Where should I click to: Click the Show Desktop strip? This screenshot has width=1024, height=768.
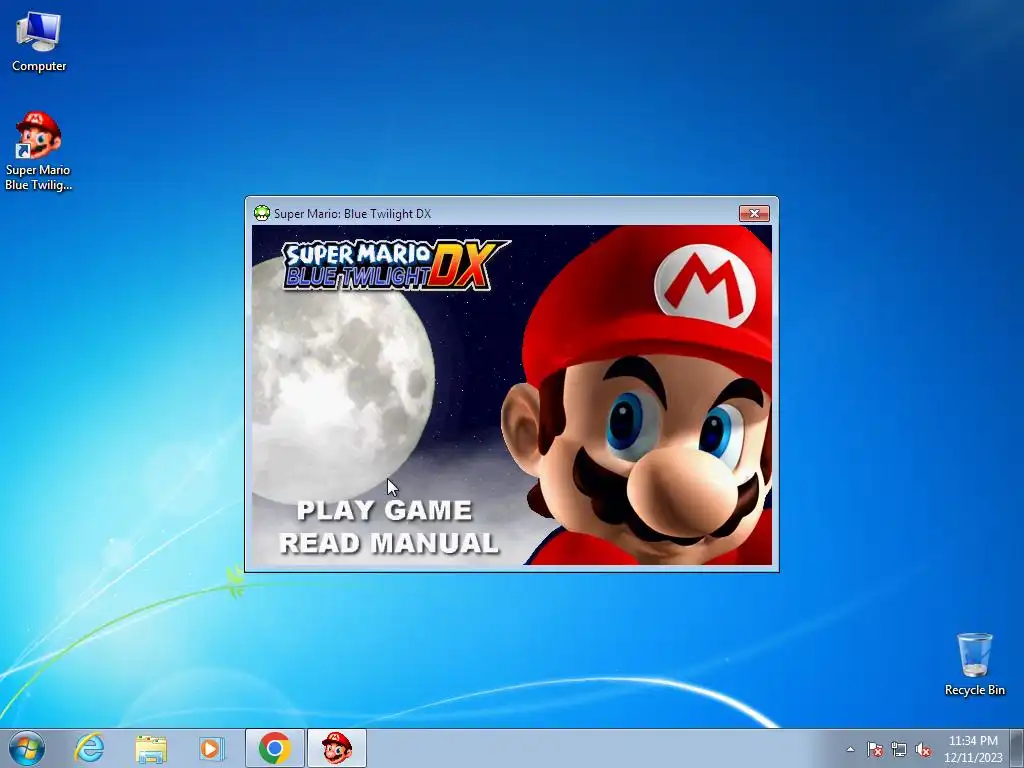[1017, 748]
